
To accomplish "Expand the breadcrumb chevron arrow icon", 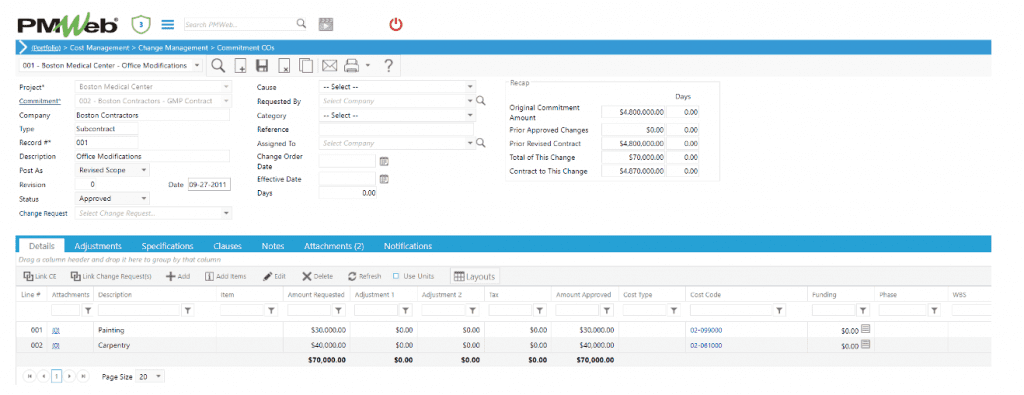I will click(23, 48).
